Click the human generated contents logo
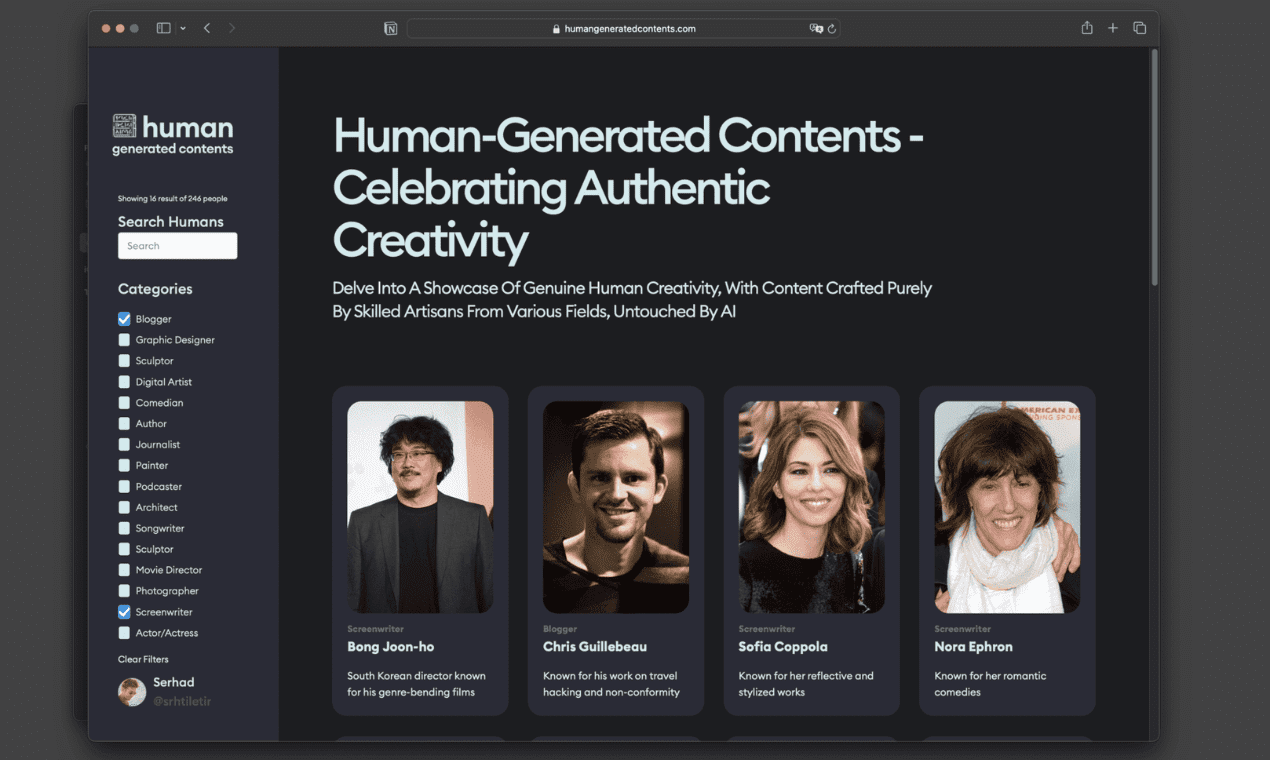 [173, 135]
